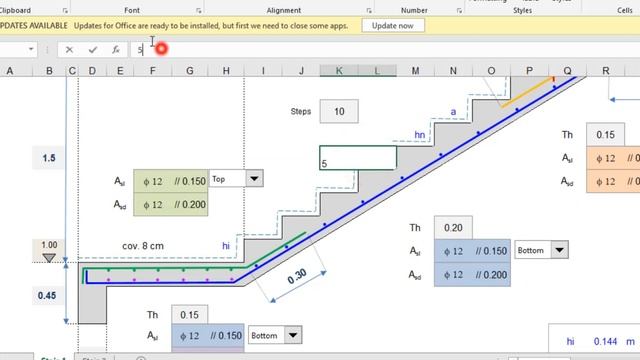The height and width of the screenshot is (360, 640).
Task: Select column K header
Action: [x=339, y=71]
